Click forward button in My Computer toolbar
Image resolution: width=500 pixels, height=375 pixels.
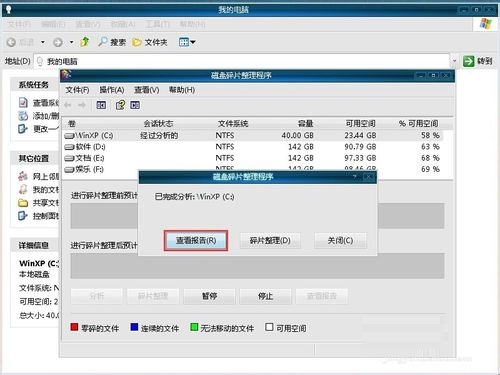coord(58,42)
